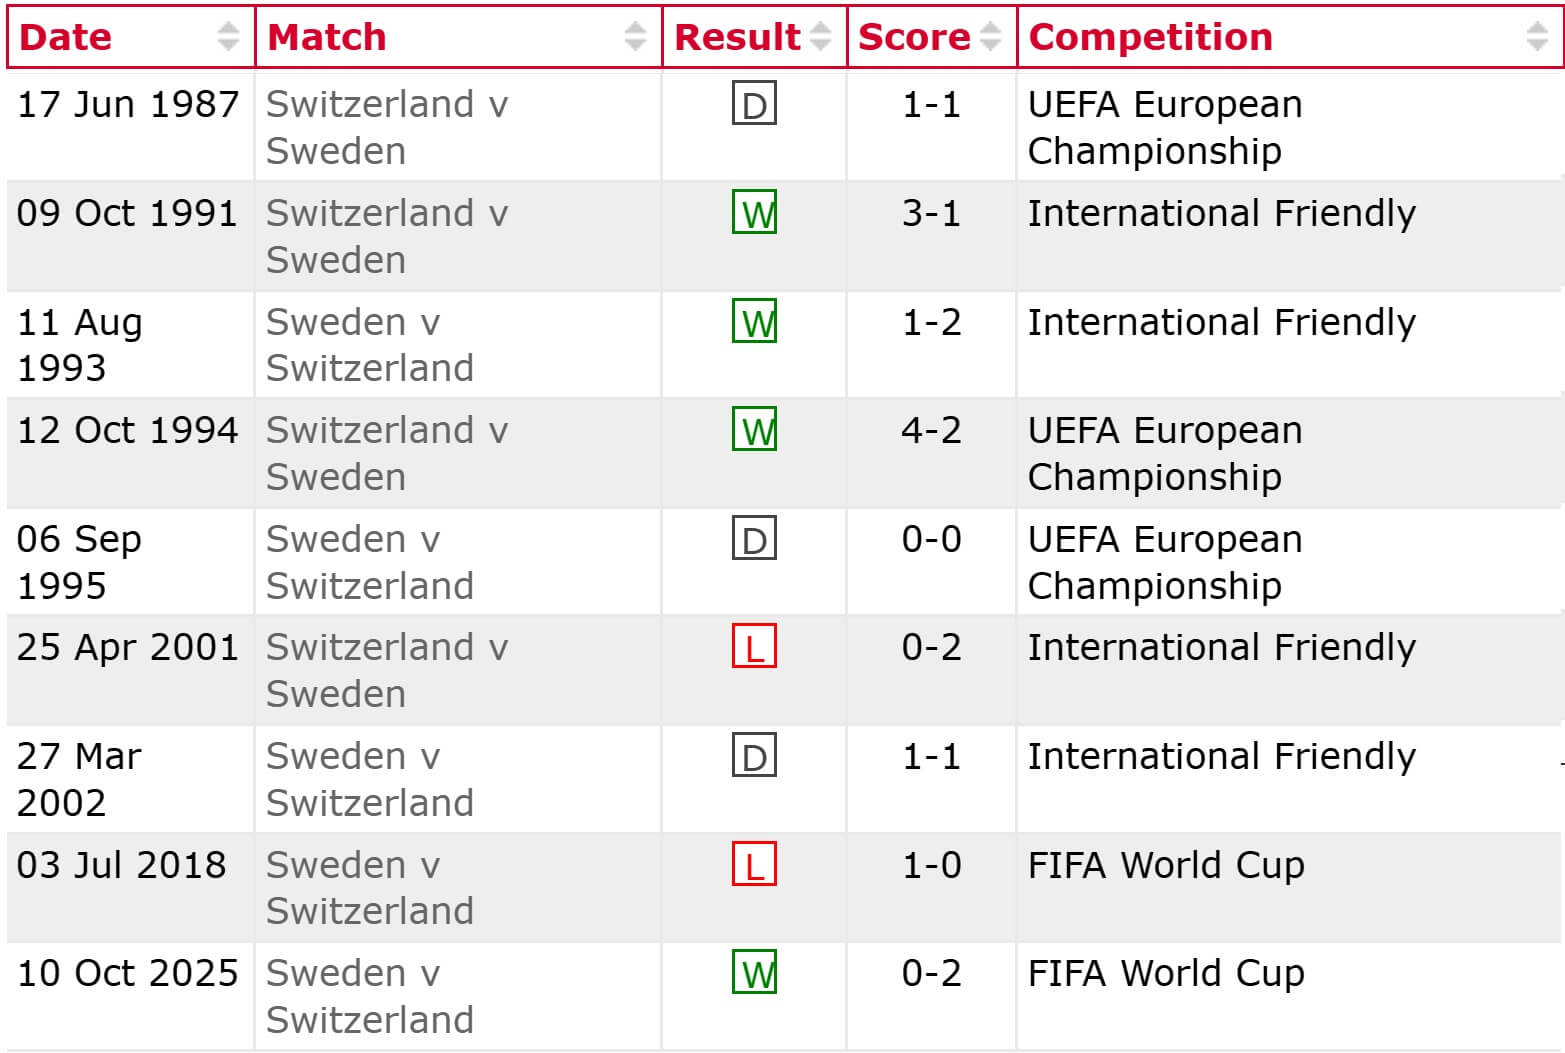Click the FIFA World Cup competition on the 2025 row
This screenshot has width=1565, height=1053.
[1166, 974]
